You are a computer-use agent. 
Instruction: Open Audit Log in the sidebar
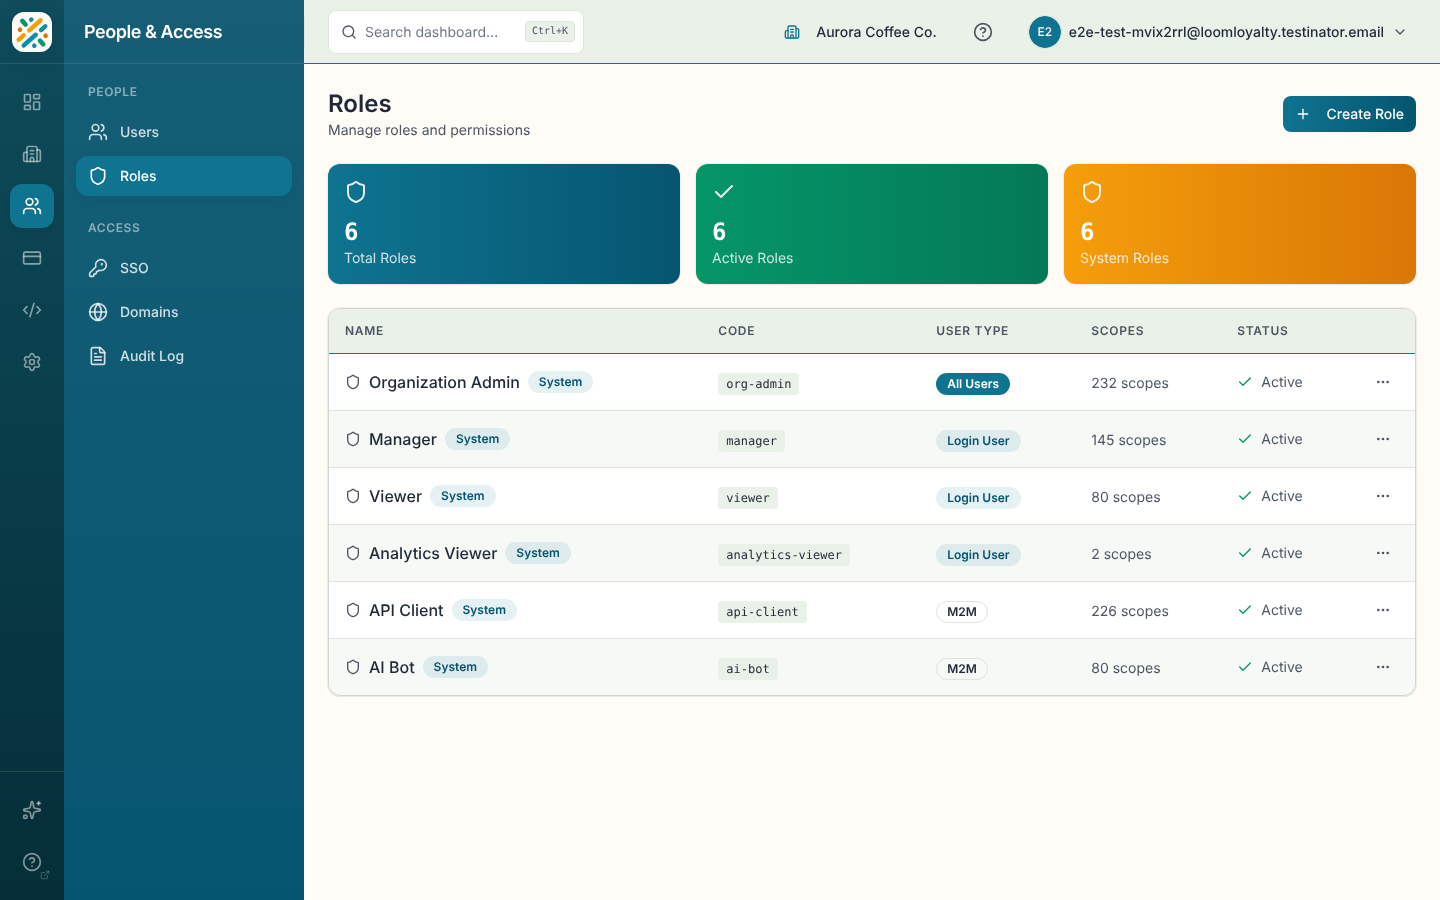(184, 356)
